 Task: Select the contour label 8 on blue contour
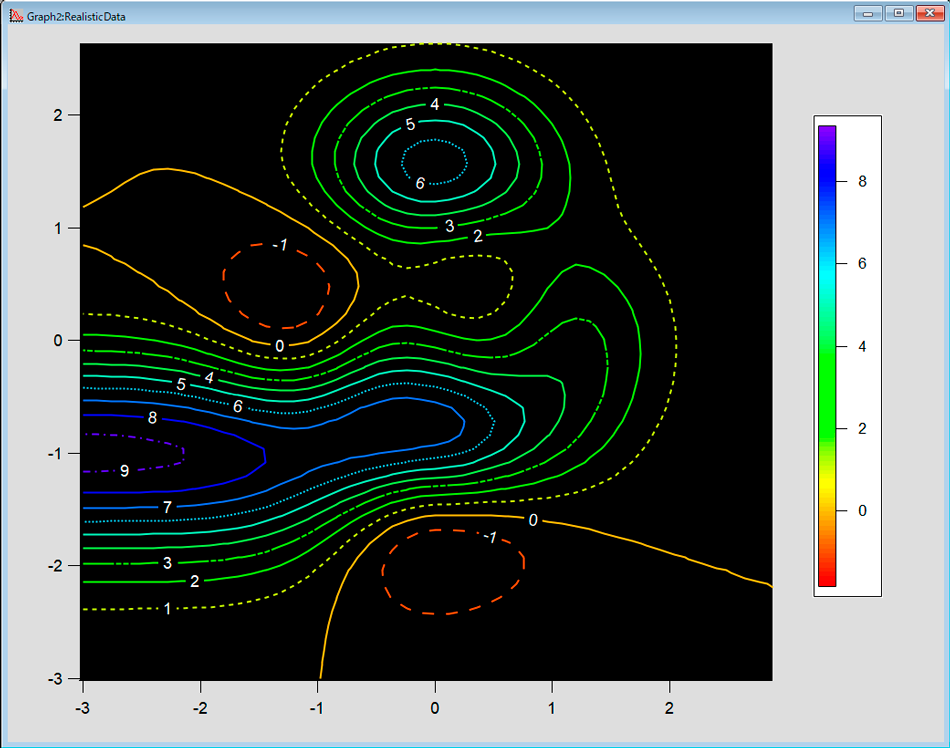tap(153, 418)
